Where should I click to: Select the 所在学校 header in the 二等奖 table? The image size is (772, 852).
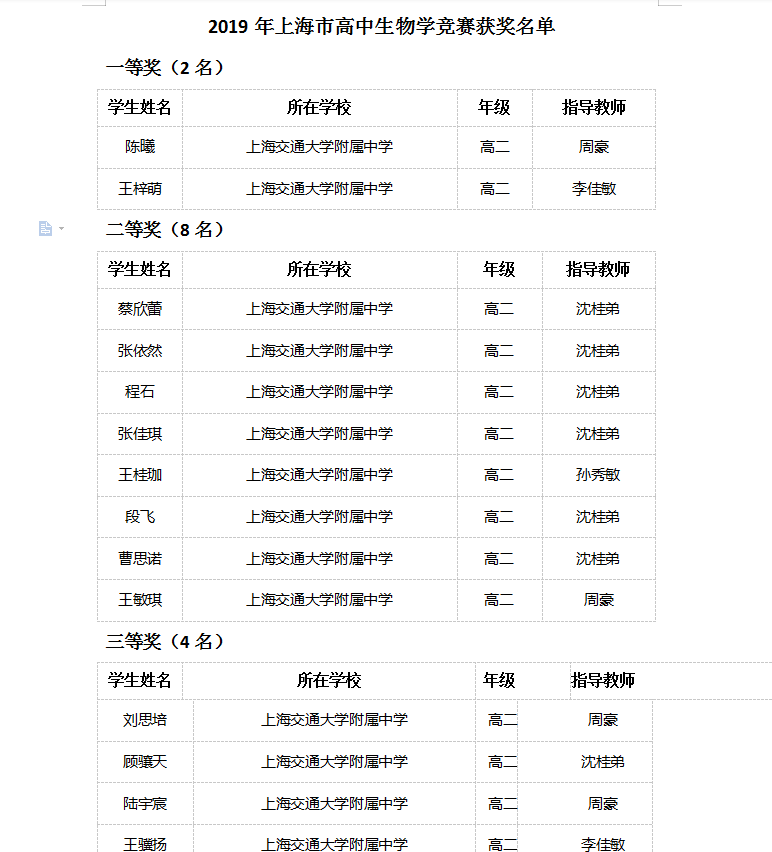[x=319, y=269]
